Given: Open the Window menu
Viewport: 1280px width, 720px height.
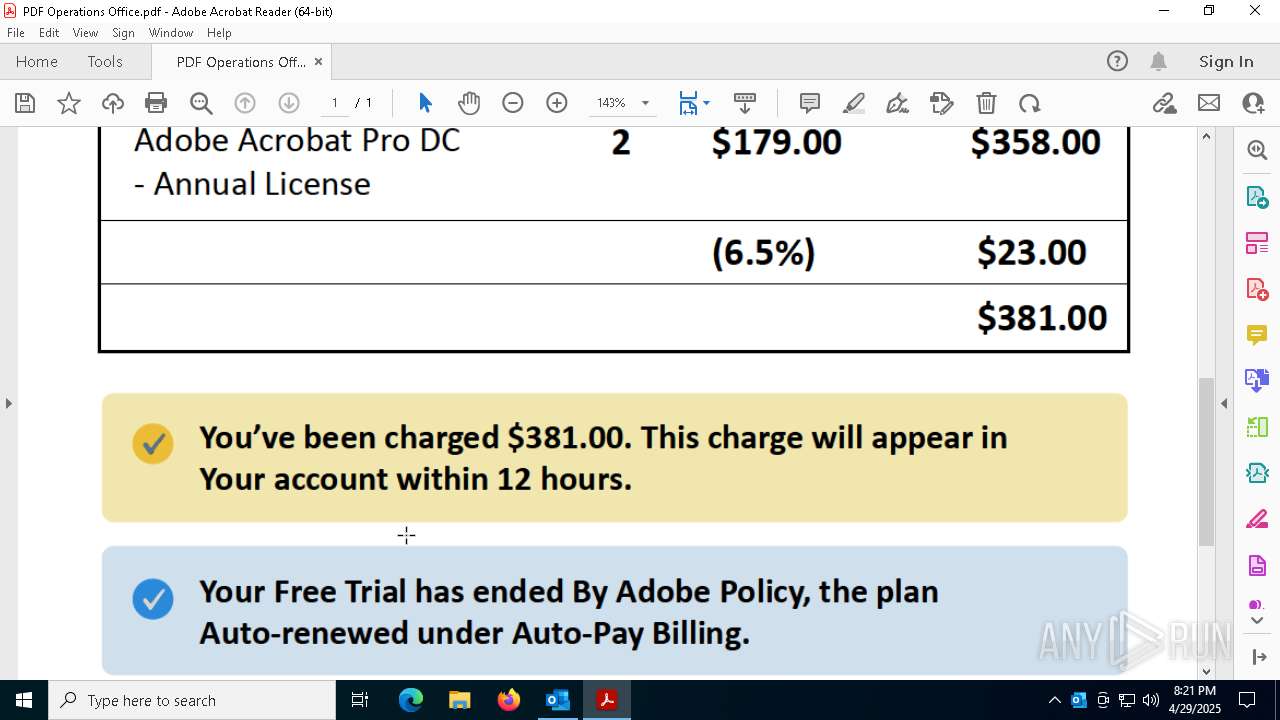Looking at the screenshot, I should pos(171,33).
